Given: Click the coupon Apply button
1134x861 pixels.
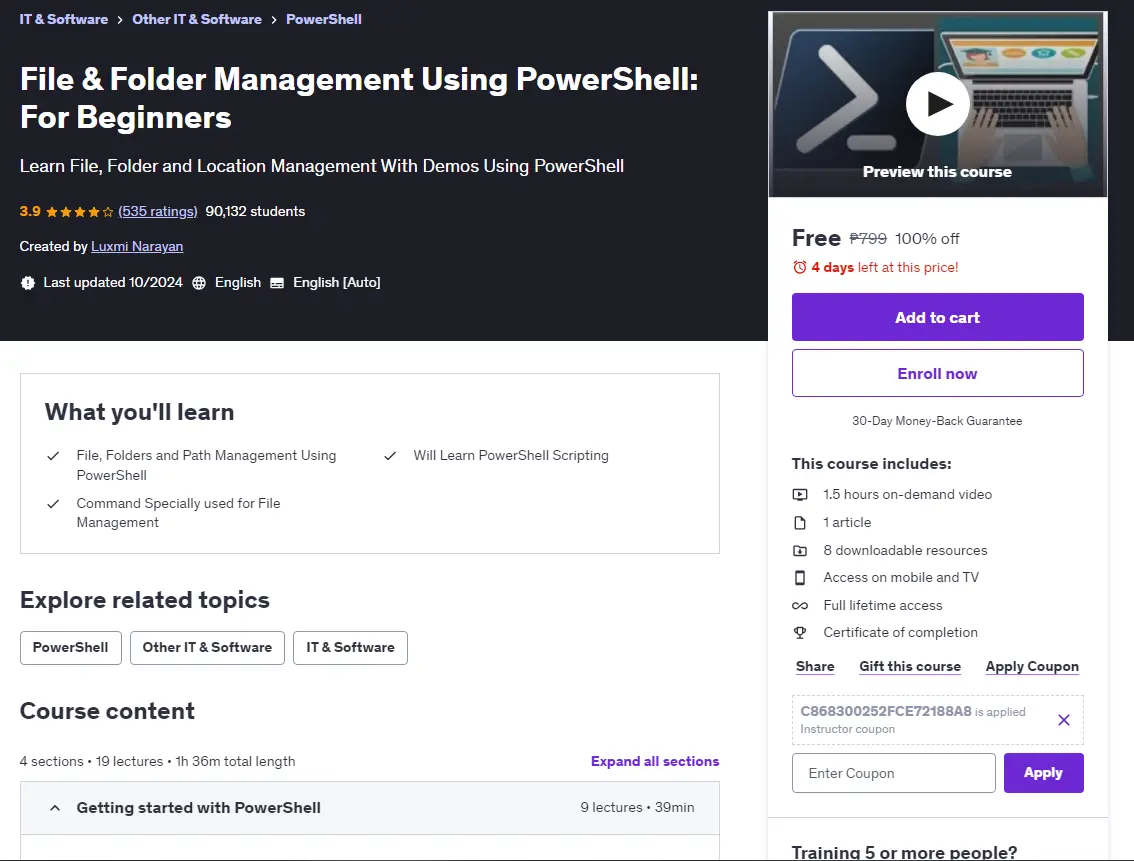Looking at the screenshot, I should pyautogui.click(x=1043, y=773).
